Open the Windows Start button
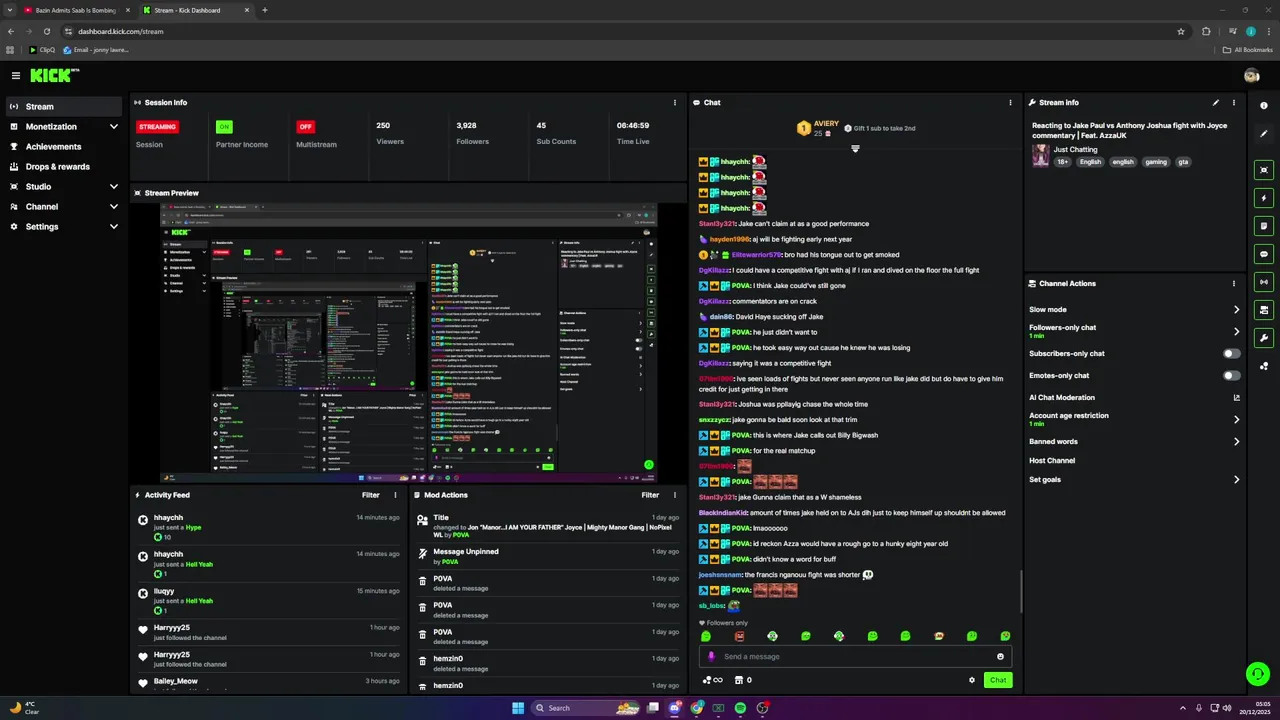The height and width of the screenshot is (720, 1280). [x=518, y=708]
